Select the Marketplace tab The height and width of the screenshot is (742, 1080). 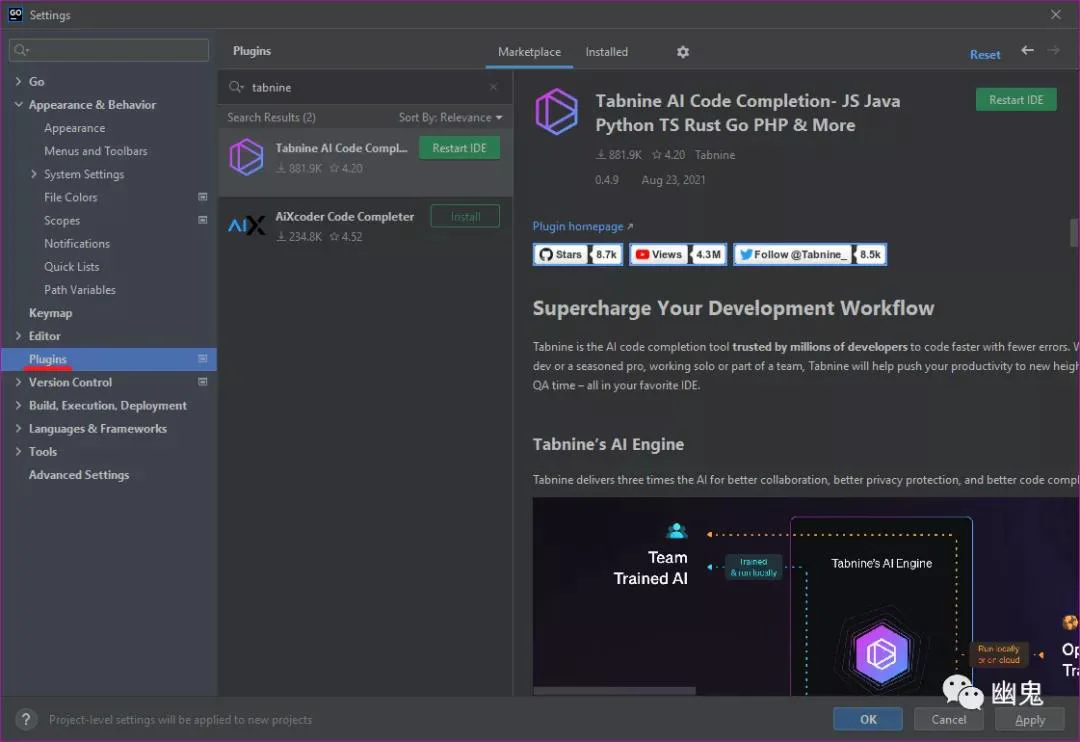[x=529, y=52]
